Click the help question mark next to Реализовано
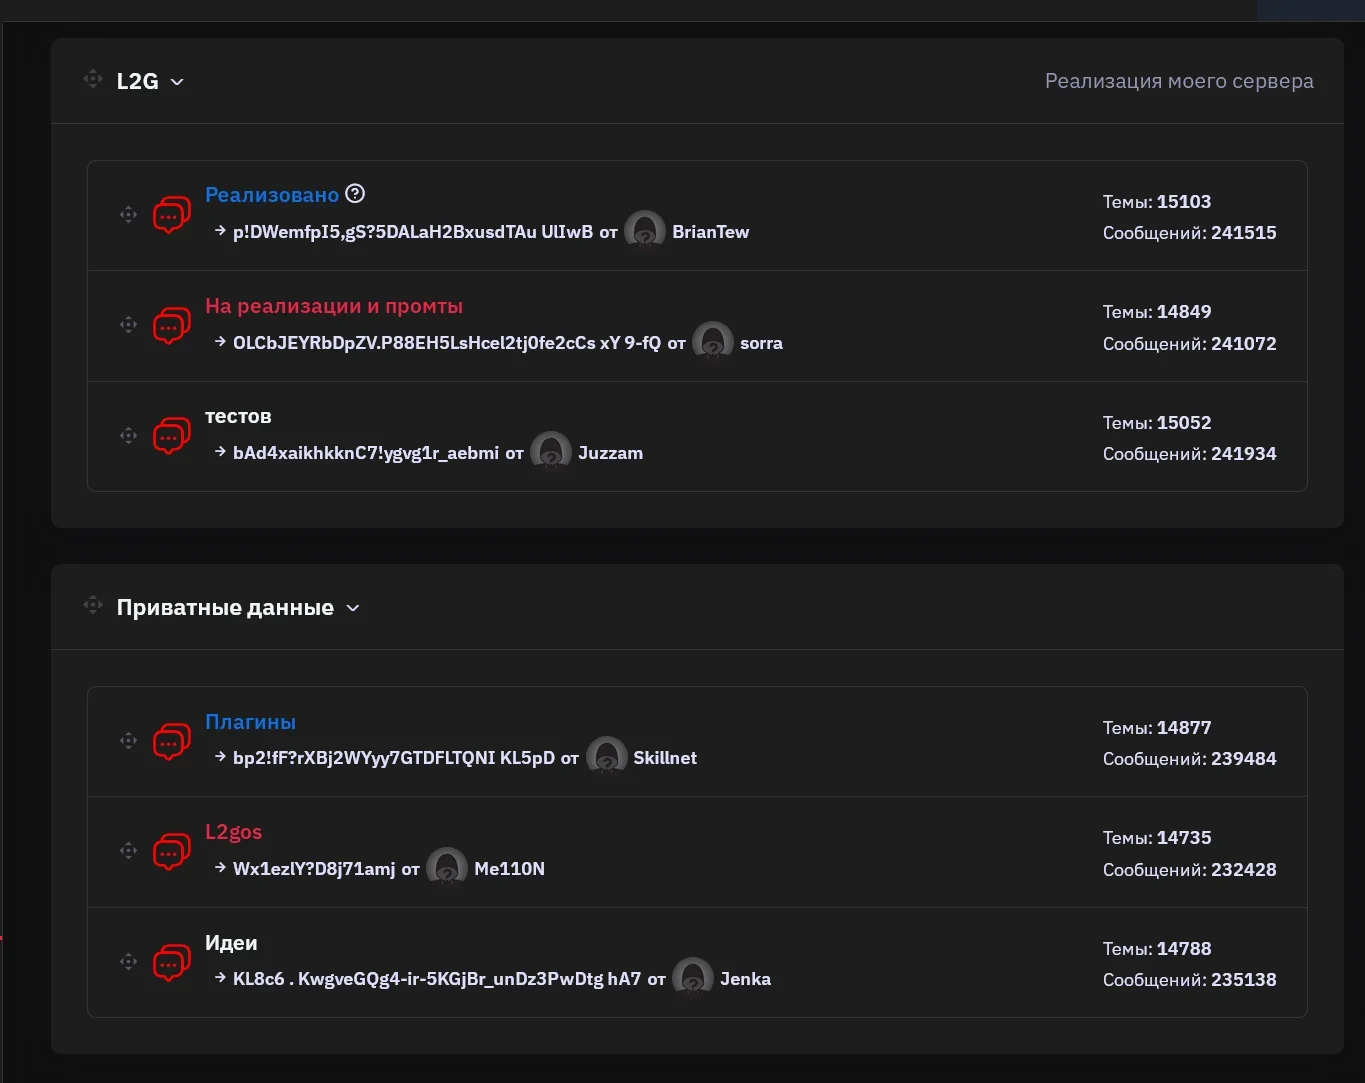Viewport: 1365px width, 1083px height. point(355,194)
